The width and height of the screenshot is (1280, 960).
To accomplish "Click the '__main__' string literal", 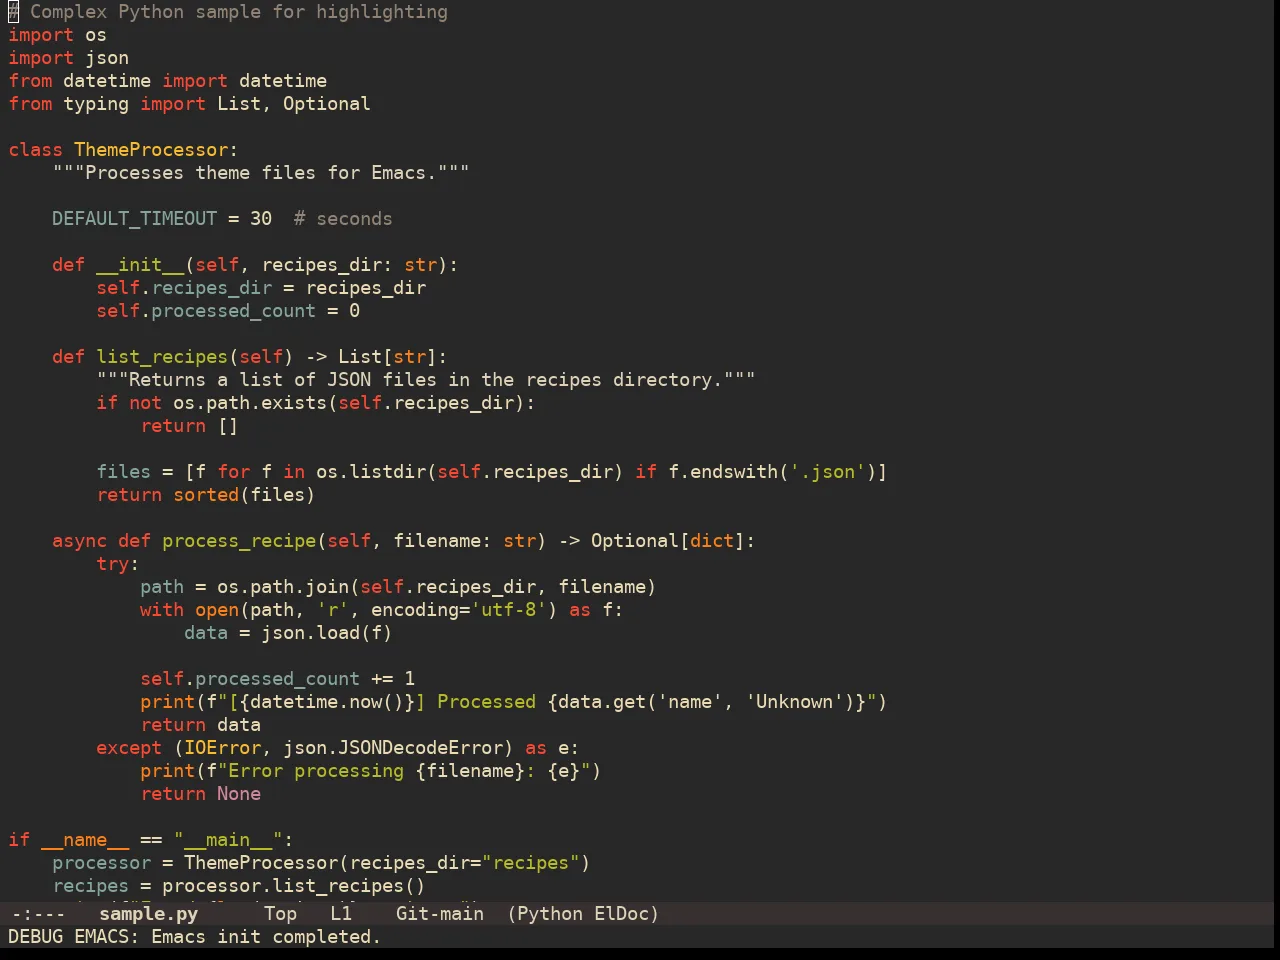I will coord(228,839).
